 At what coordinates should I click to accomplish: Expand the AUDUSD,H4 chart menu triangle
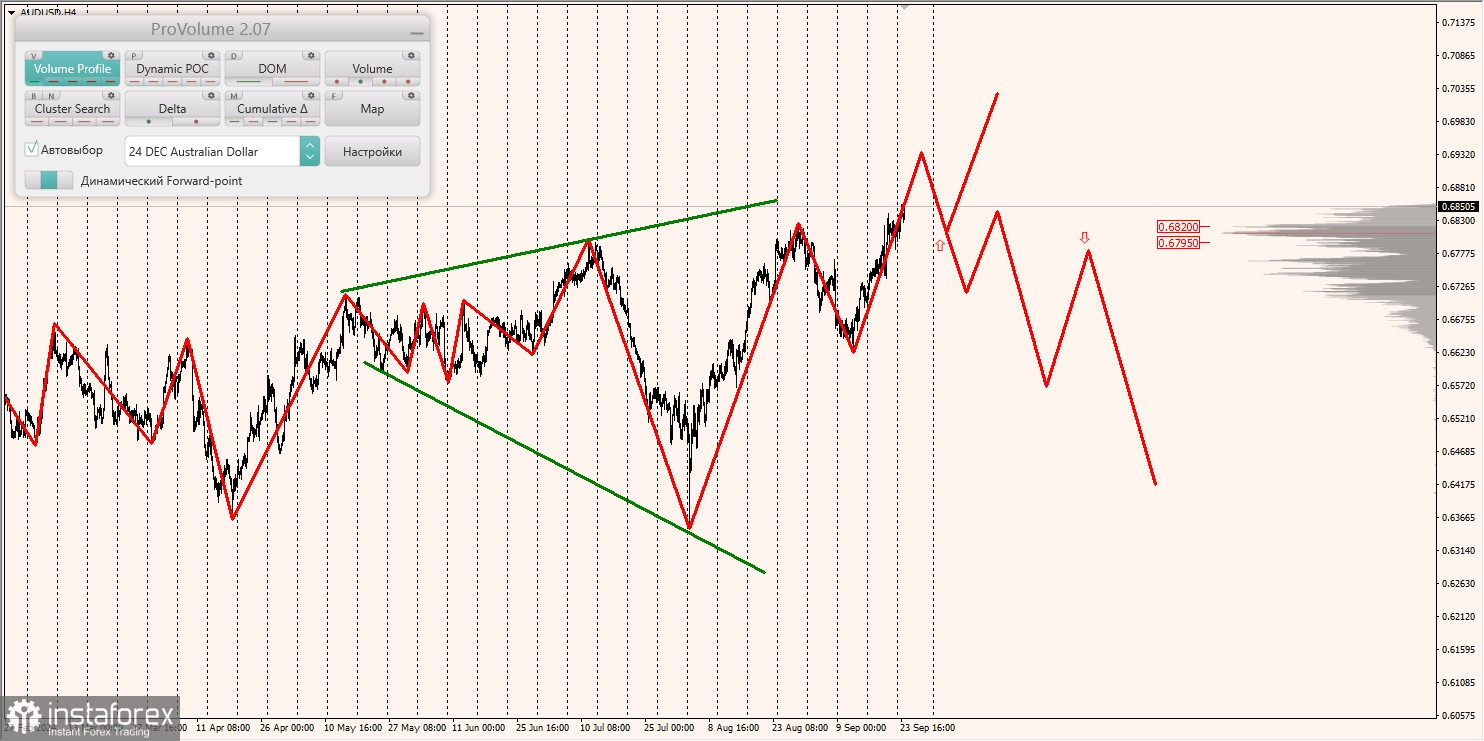pyautogui.click(x=11, y=12)
